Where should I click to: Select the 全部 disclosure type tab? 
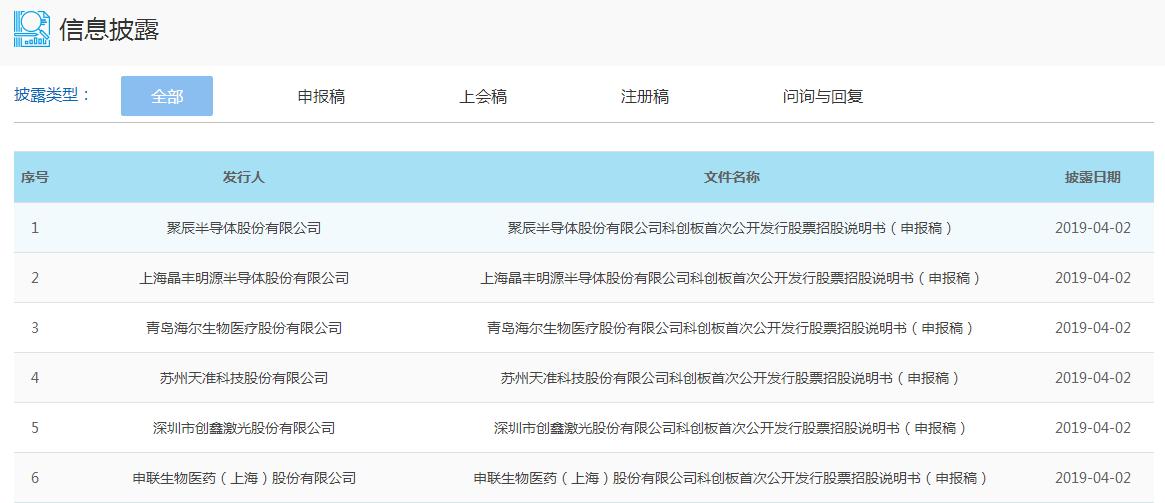[167, 96]
